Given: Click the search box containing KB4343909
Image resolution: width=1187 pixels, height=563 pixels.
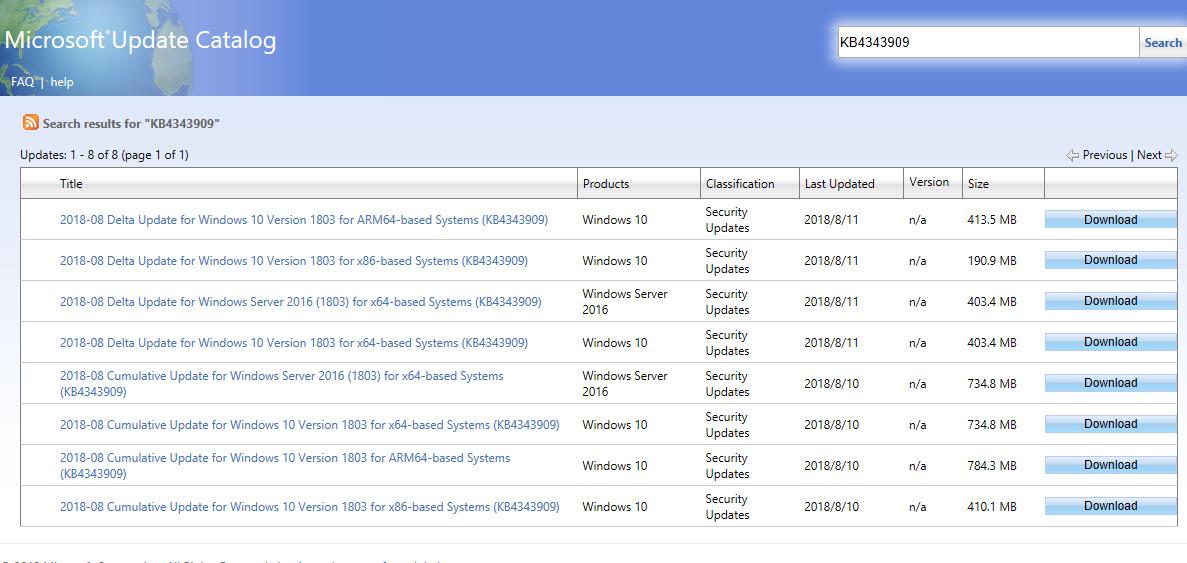Looking at the screenshot, I should 986,42.
